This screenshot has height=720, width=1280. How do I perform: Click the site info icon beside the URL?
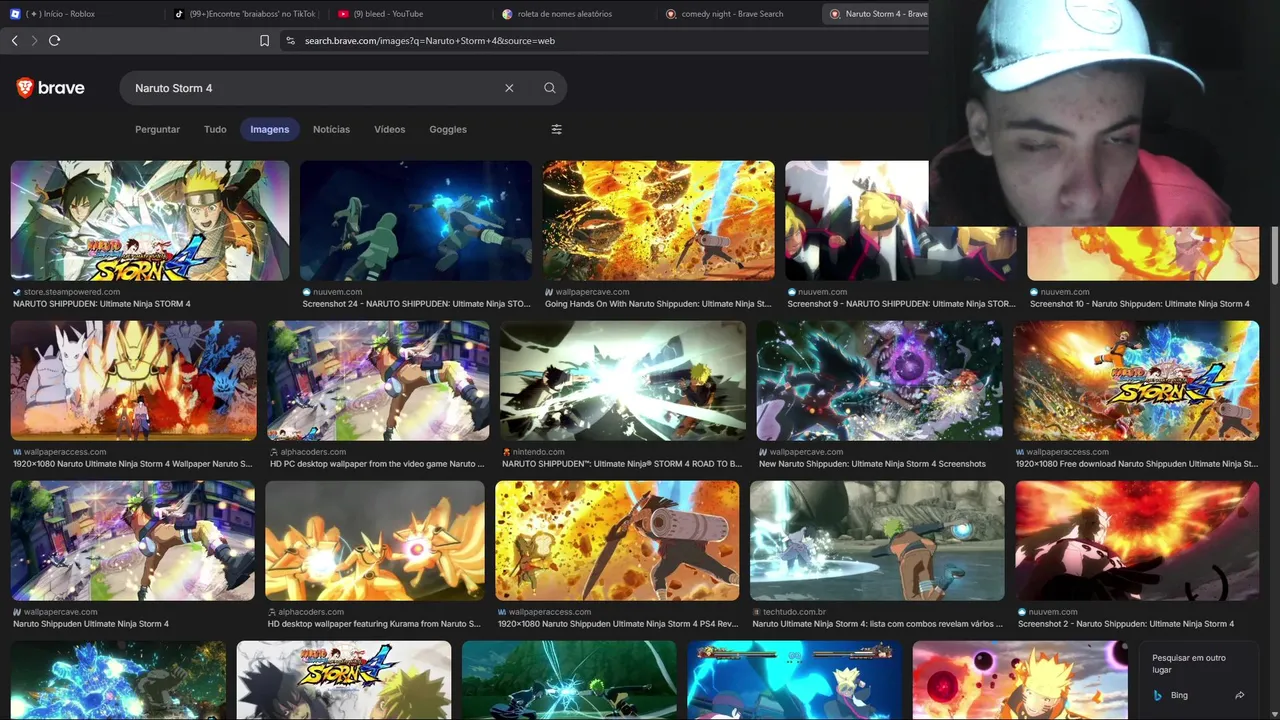coord(290,41)
